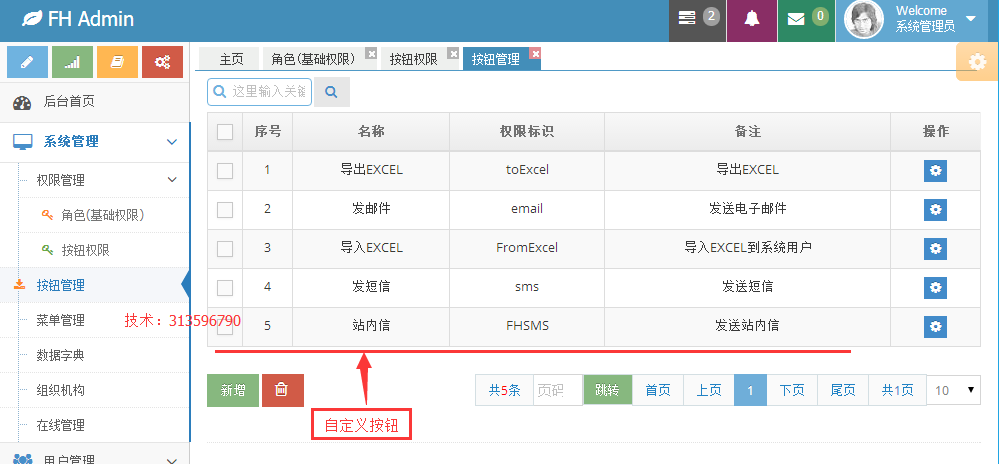Focus the 页码 page number input
Image resolution: width=999 pixels, height=464 pixels.
[558, 390]
